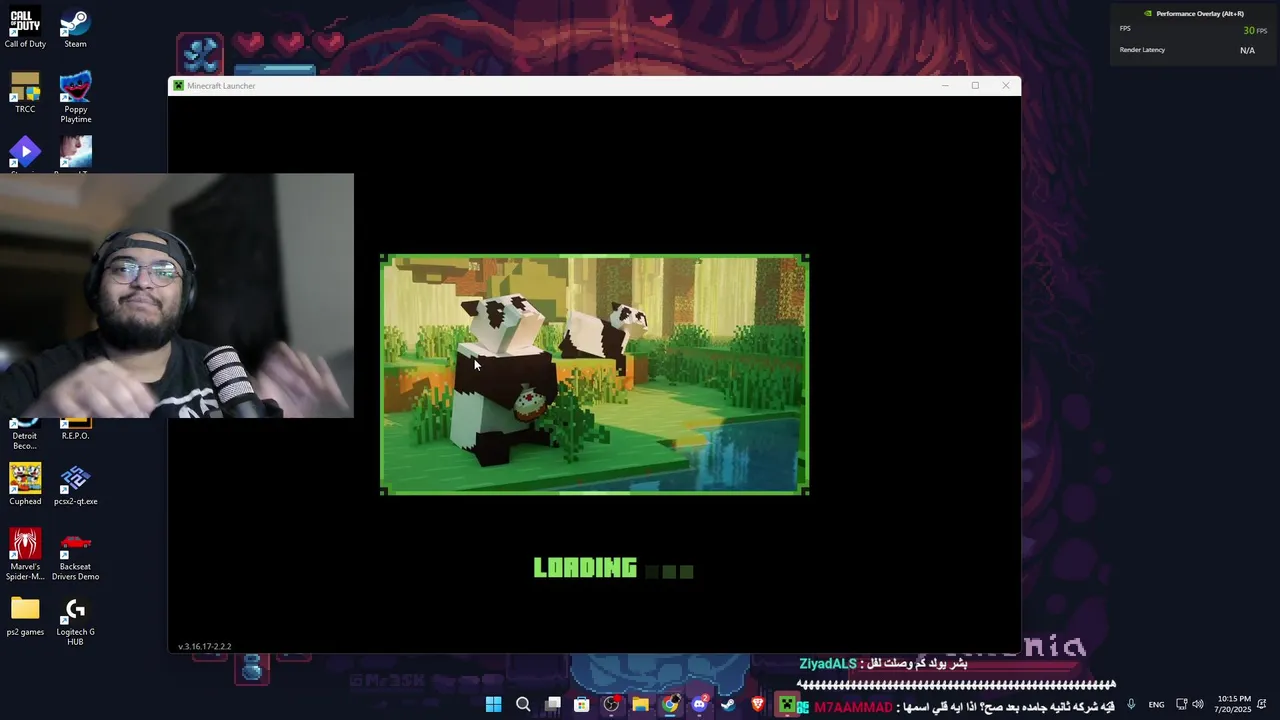Select the R.E.P.O. desktop icon
This screenshot has height=720, width=1280.
pyautogui.click(x=75, y=430)
